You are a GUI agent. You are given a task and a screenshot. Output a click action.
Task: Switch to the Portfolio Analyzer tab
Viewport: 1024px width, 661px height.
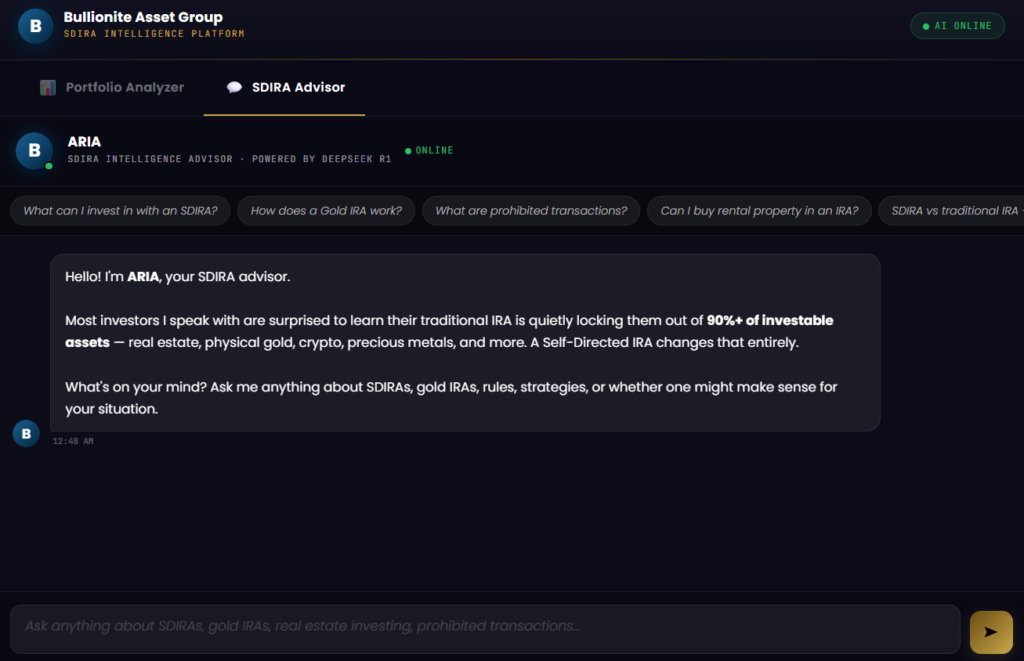(x=112, y=88)
